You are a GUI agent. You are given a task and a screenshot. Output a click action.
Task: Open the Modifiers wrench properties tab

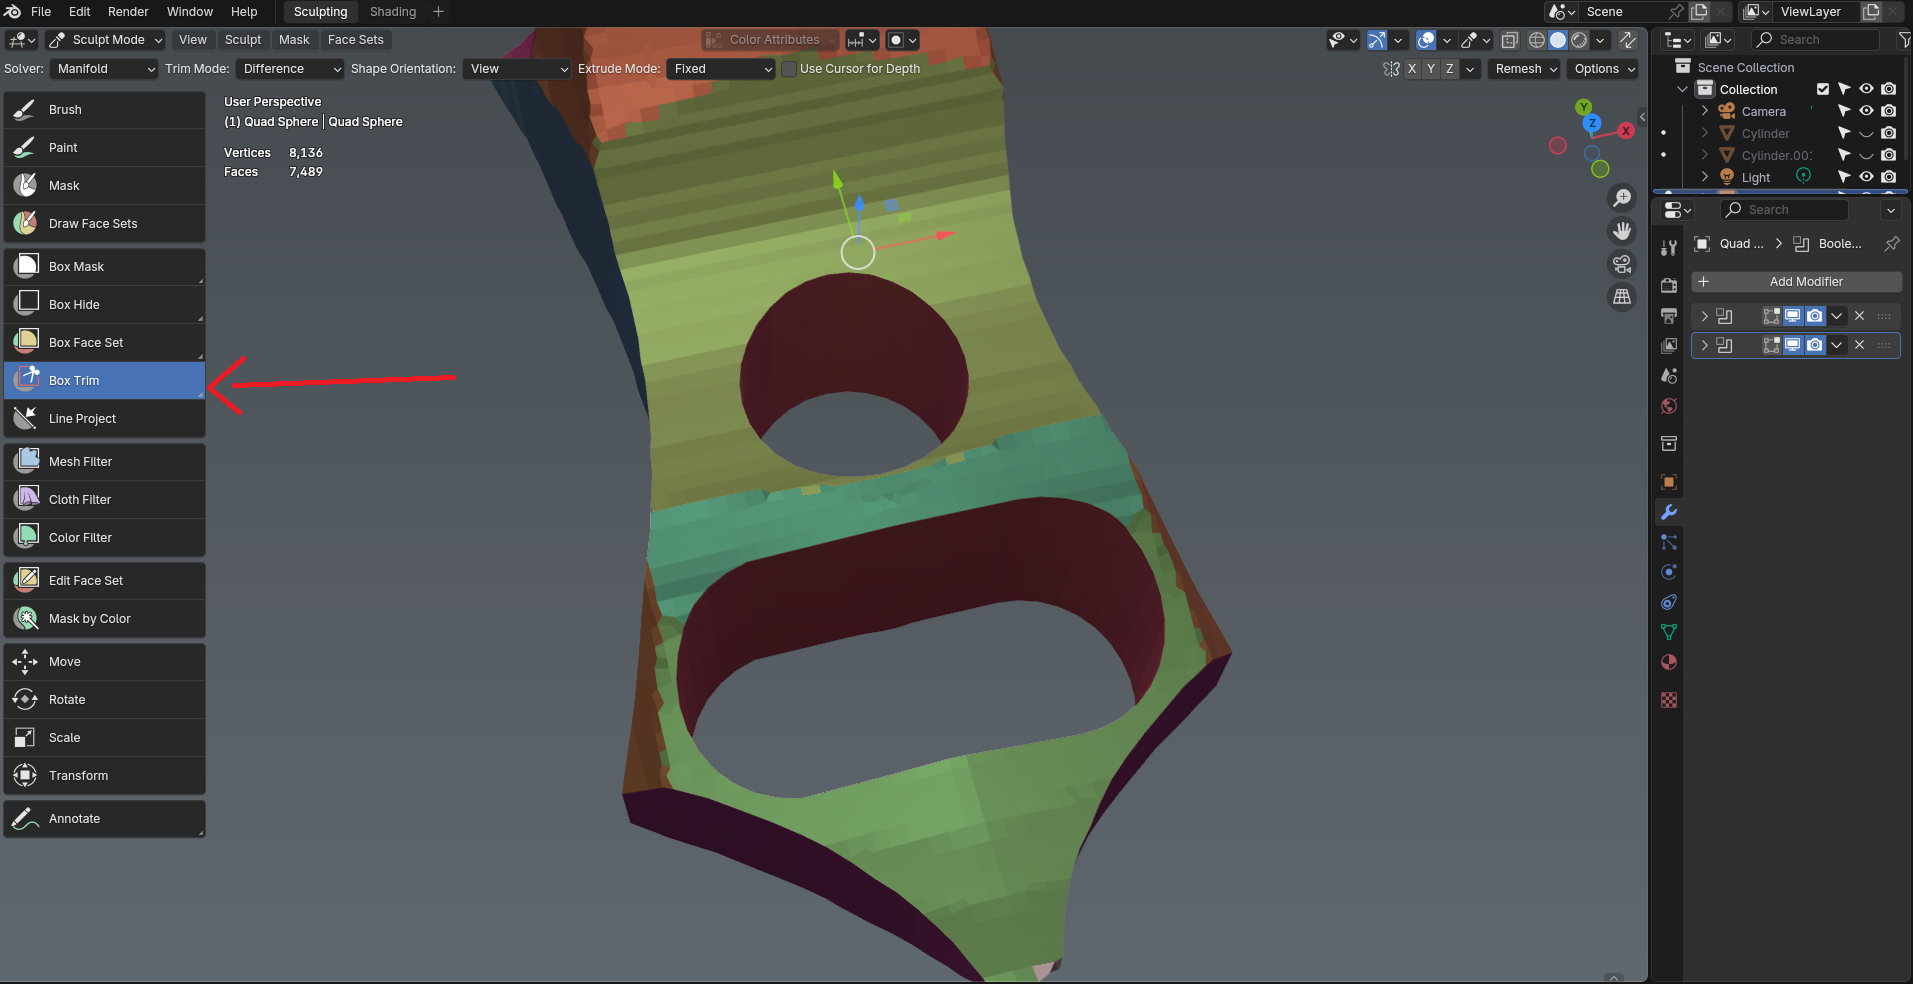(x=1668, y=512)
